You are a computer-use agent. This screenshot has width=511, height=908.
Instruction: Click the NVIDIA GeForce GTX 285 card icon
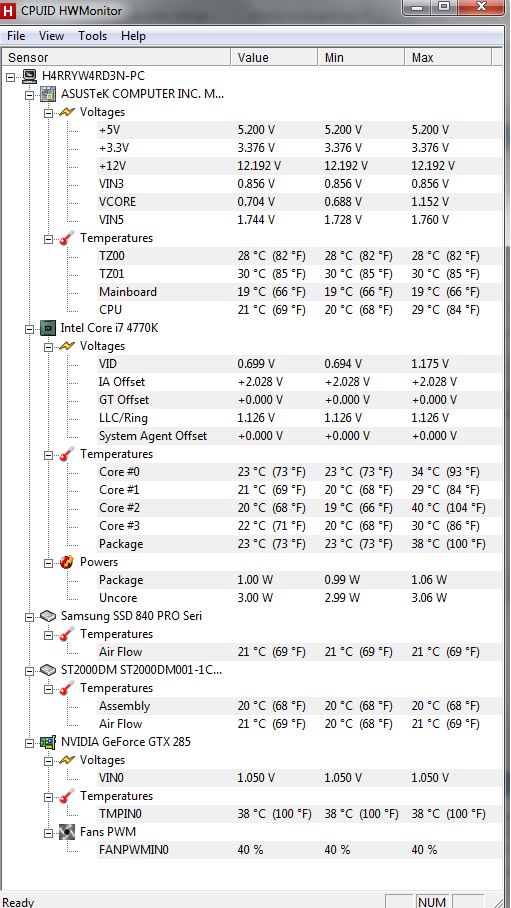point(48,742)
